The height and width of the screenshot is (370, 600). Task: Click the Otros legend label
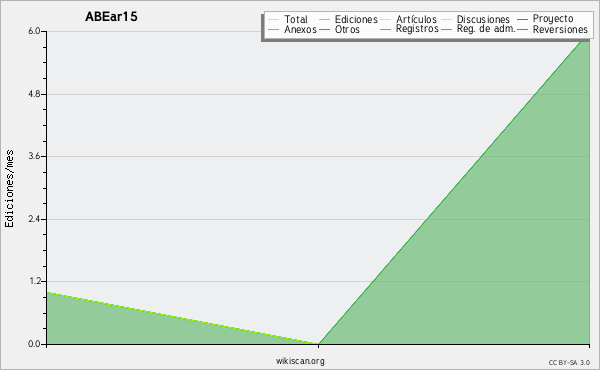[347, 29]
